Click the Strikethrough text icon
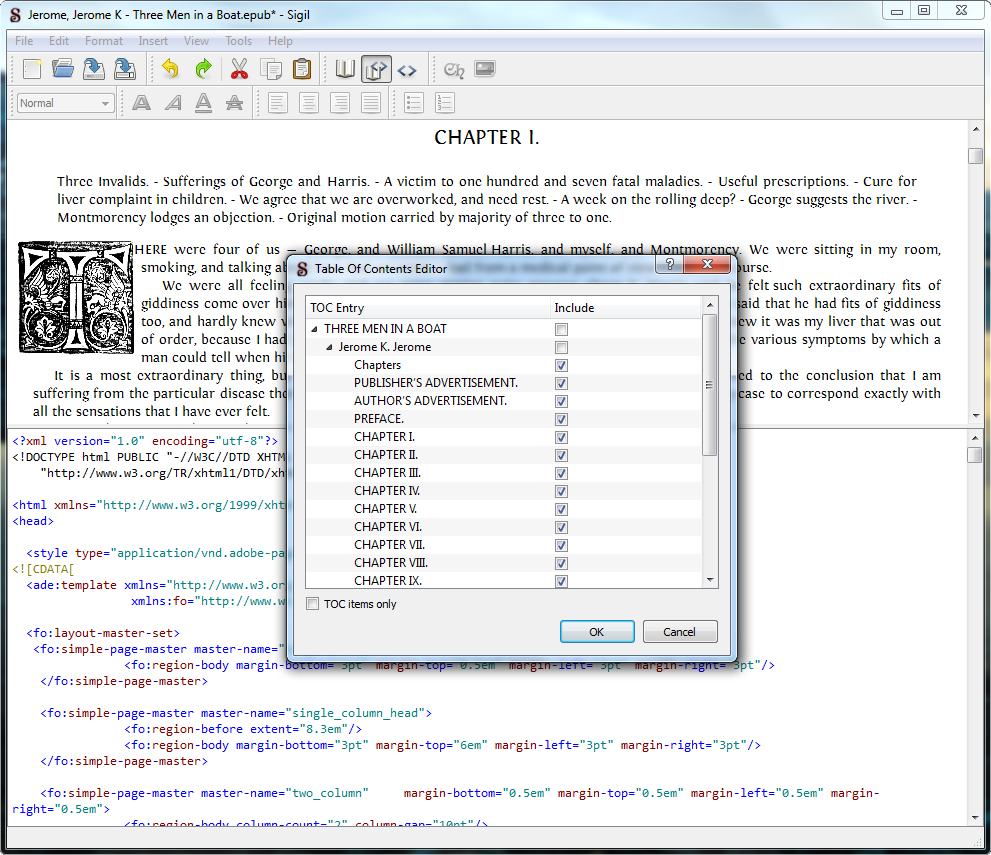The width and height of the screenshot is (991, 855). pos(234,103)
